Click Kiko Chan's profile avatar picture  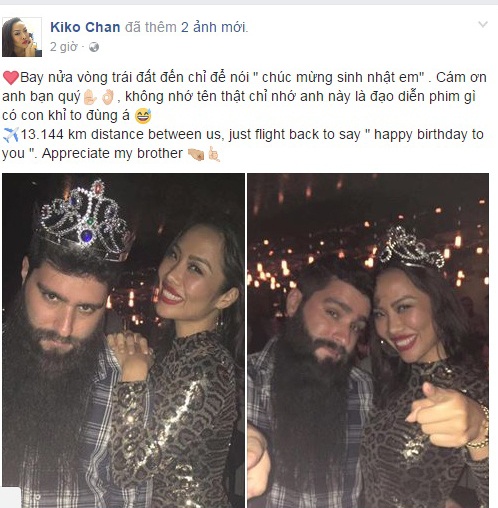[22, 37]
